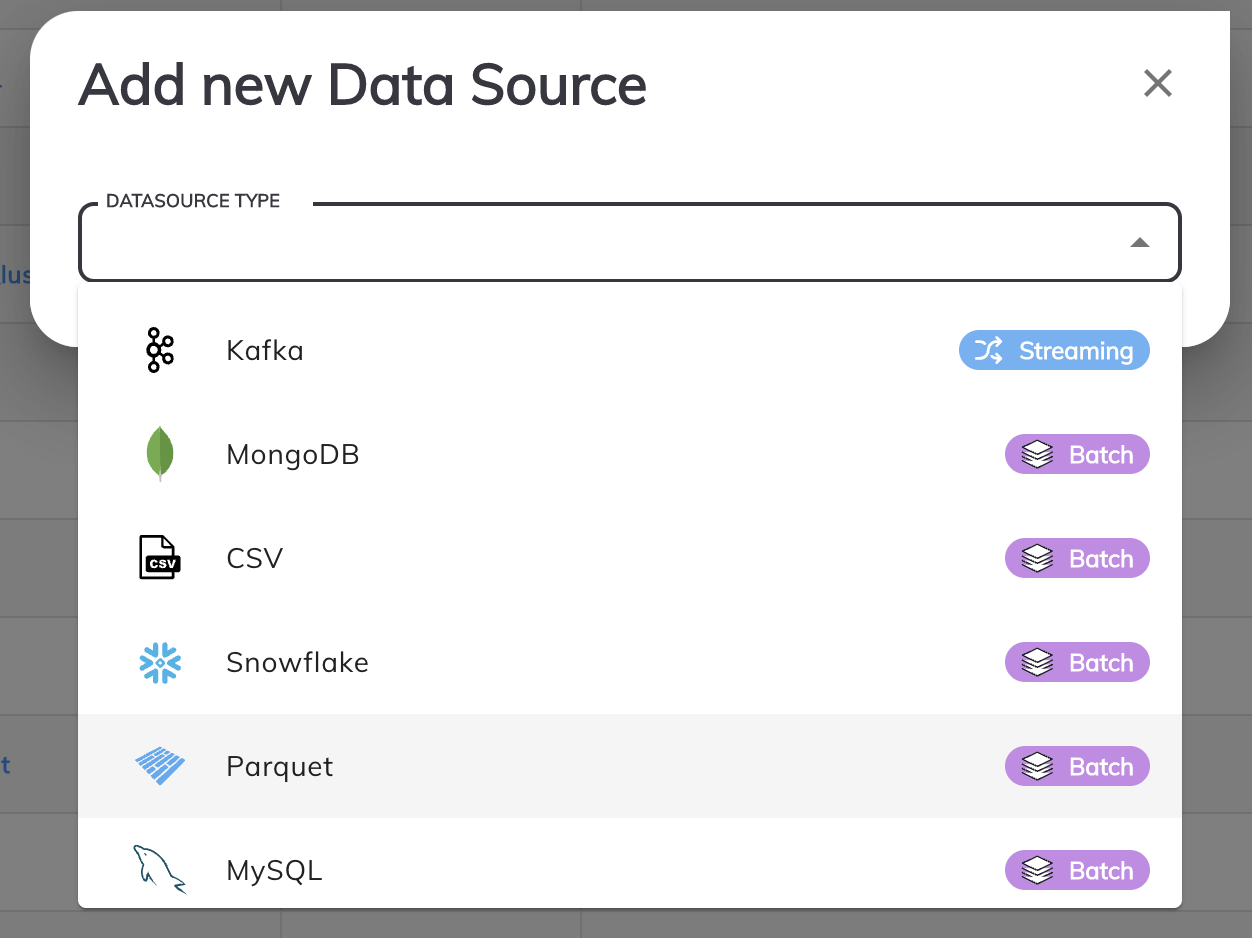Image resolution: width=1252 pixels, height=938 pixels.
Task: Close the Add new Data Source dialog
Action: (x=1157, y=84)
